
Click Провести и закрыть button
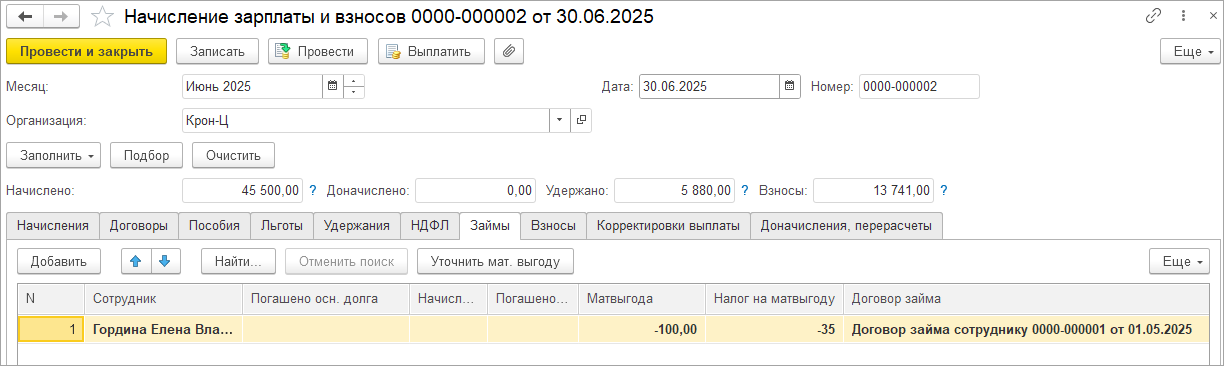[86, 51]
